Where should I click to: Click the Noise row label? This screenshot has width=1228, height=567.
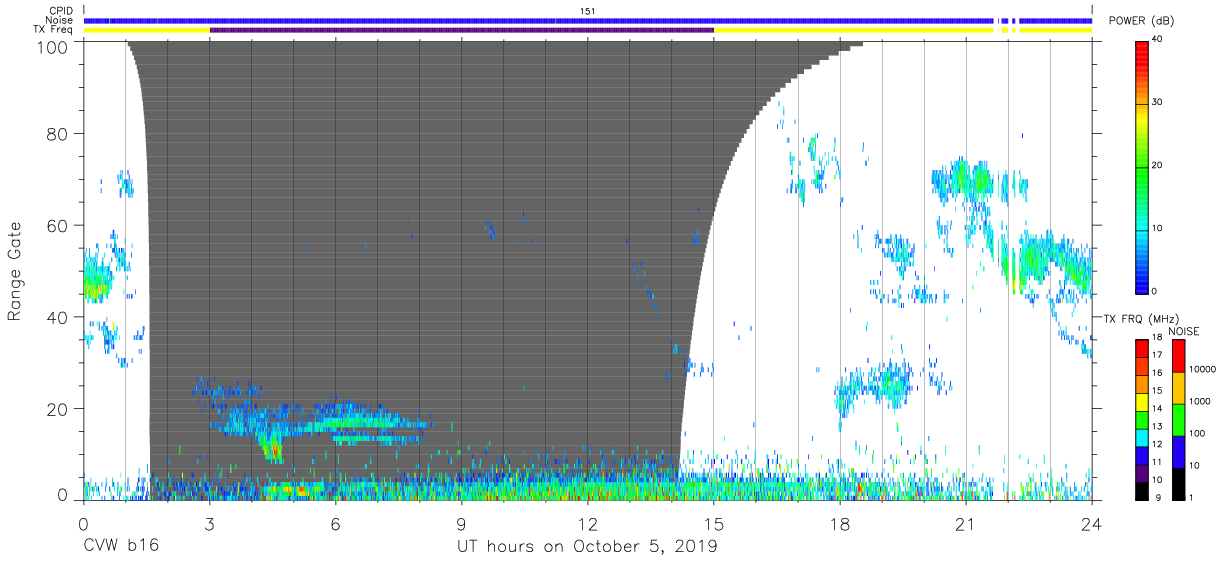coord(59,20)
